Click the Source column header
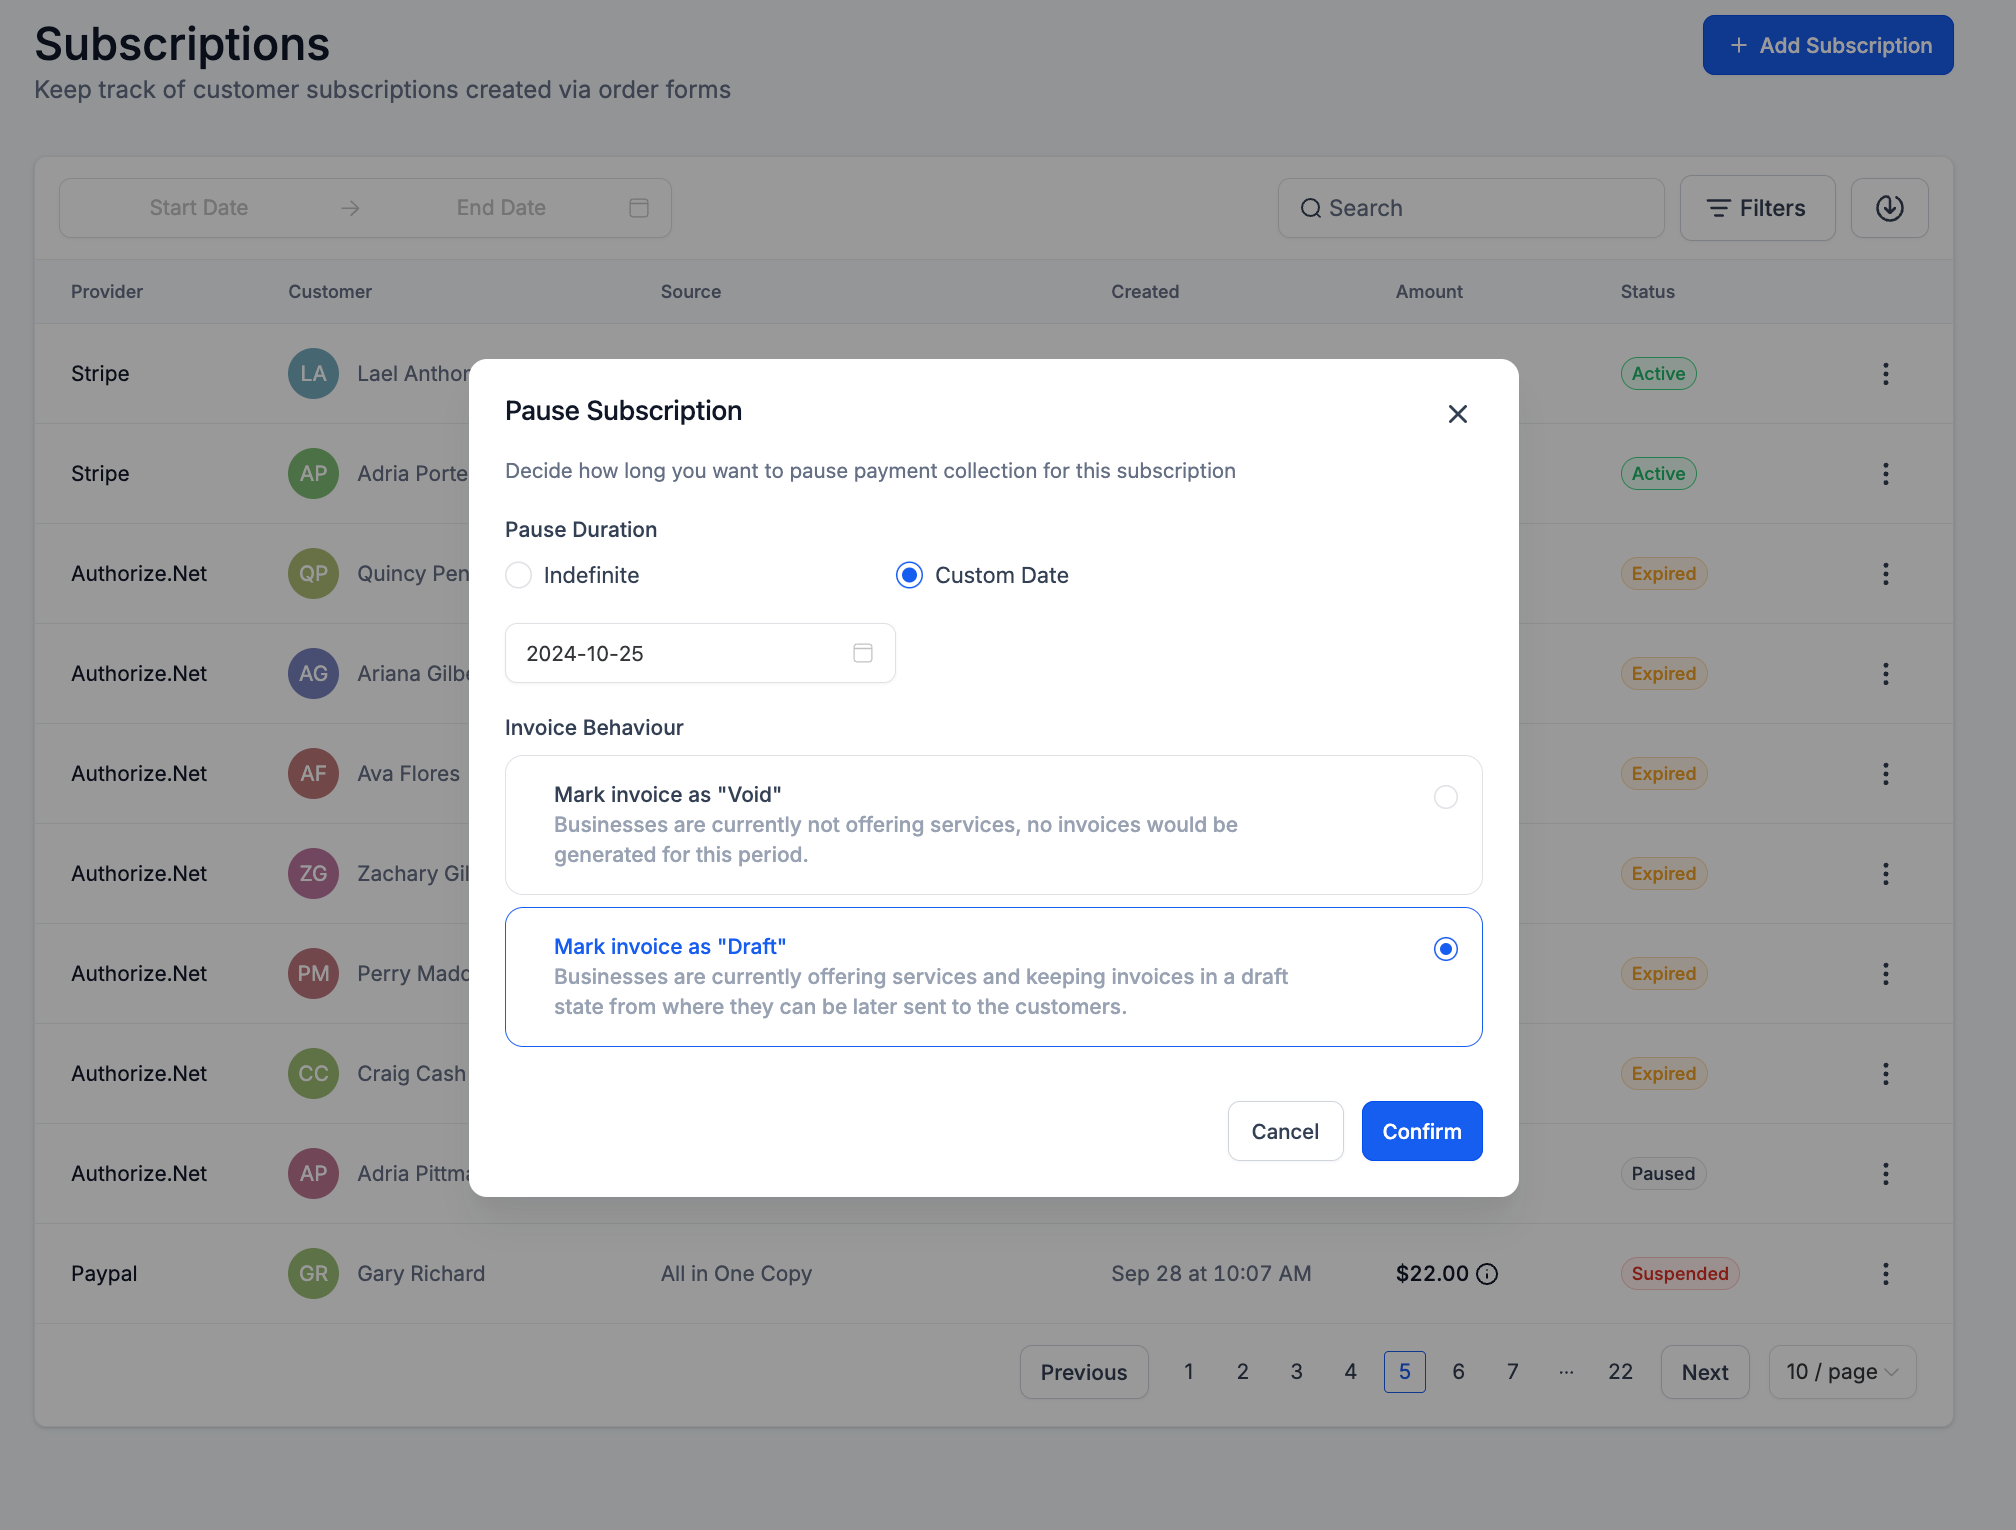This screenshot has height=1530, width=2016. (x=691, y=292)
